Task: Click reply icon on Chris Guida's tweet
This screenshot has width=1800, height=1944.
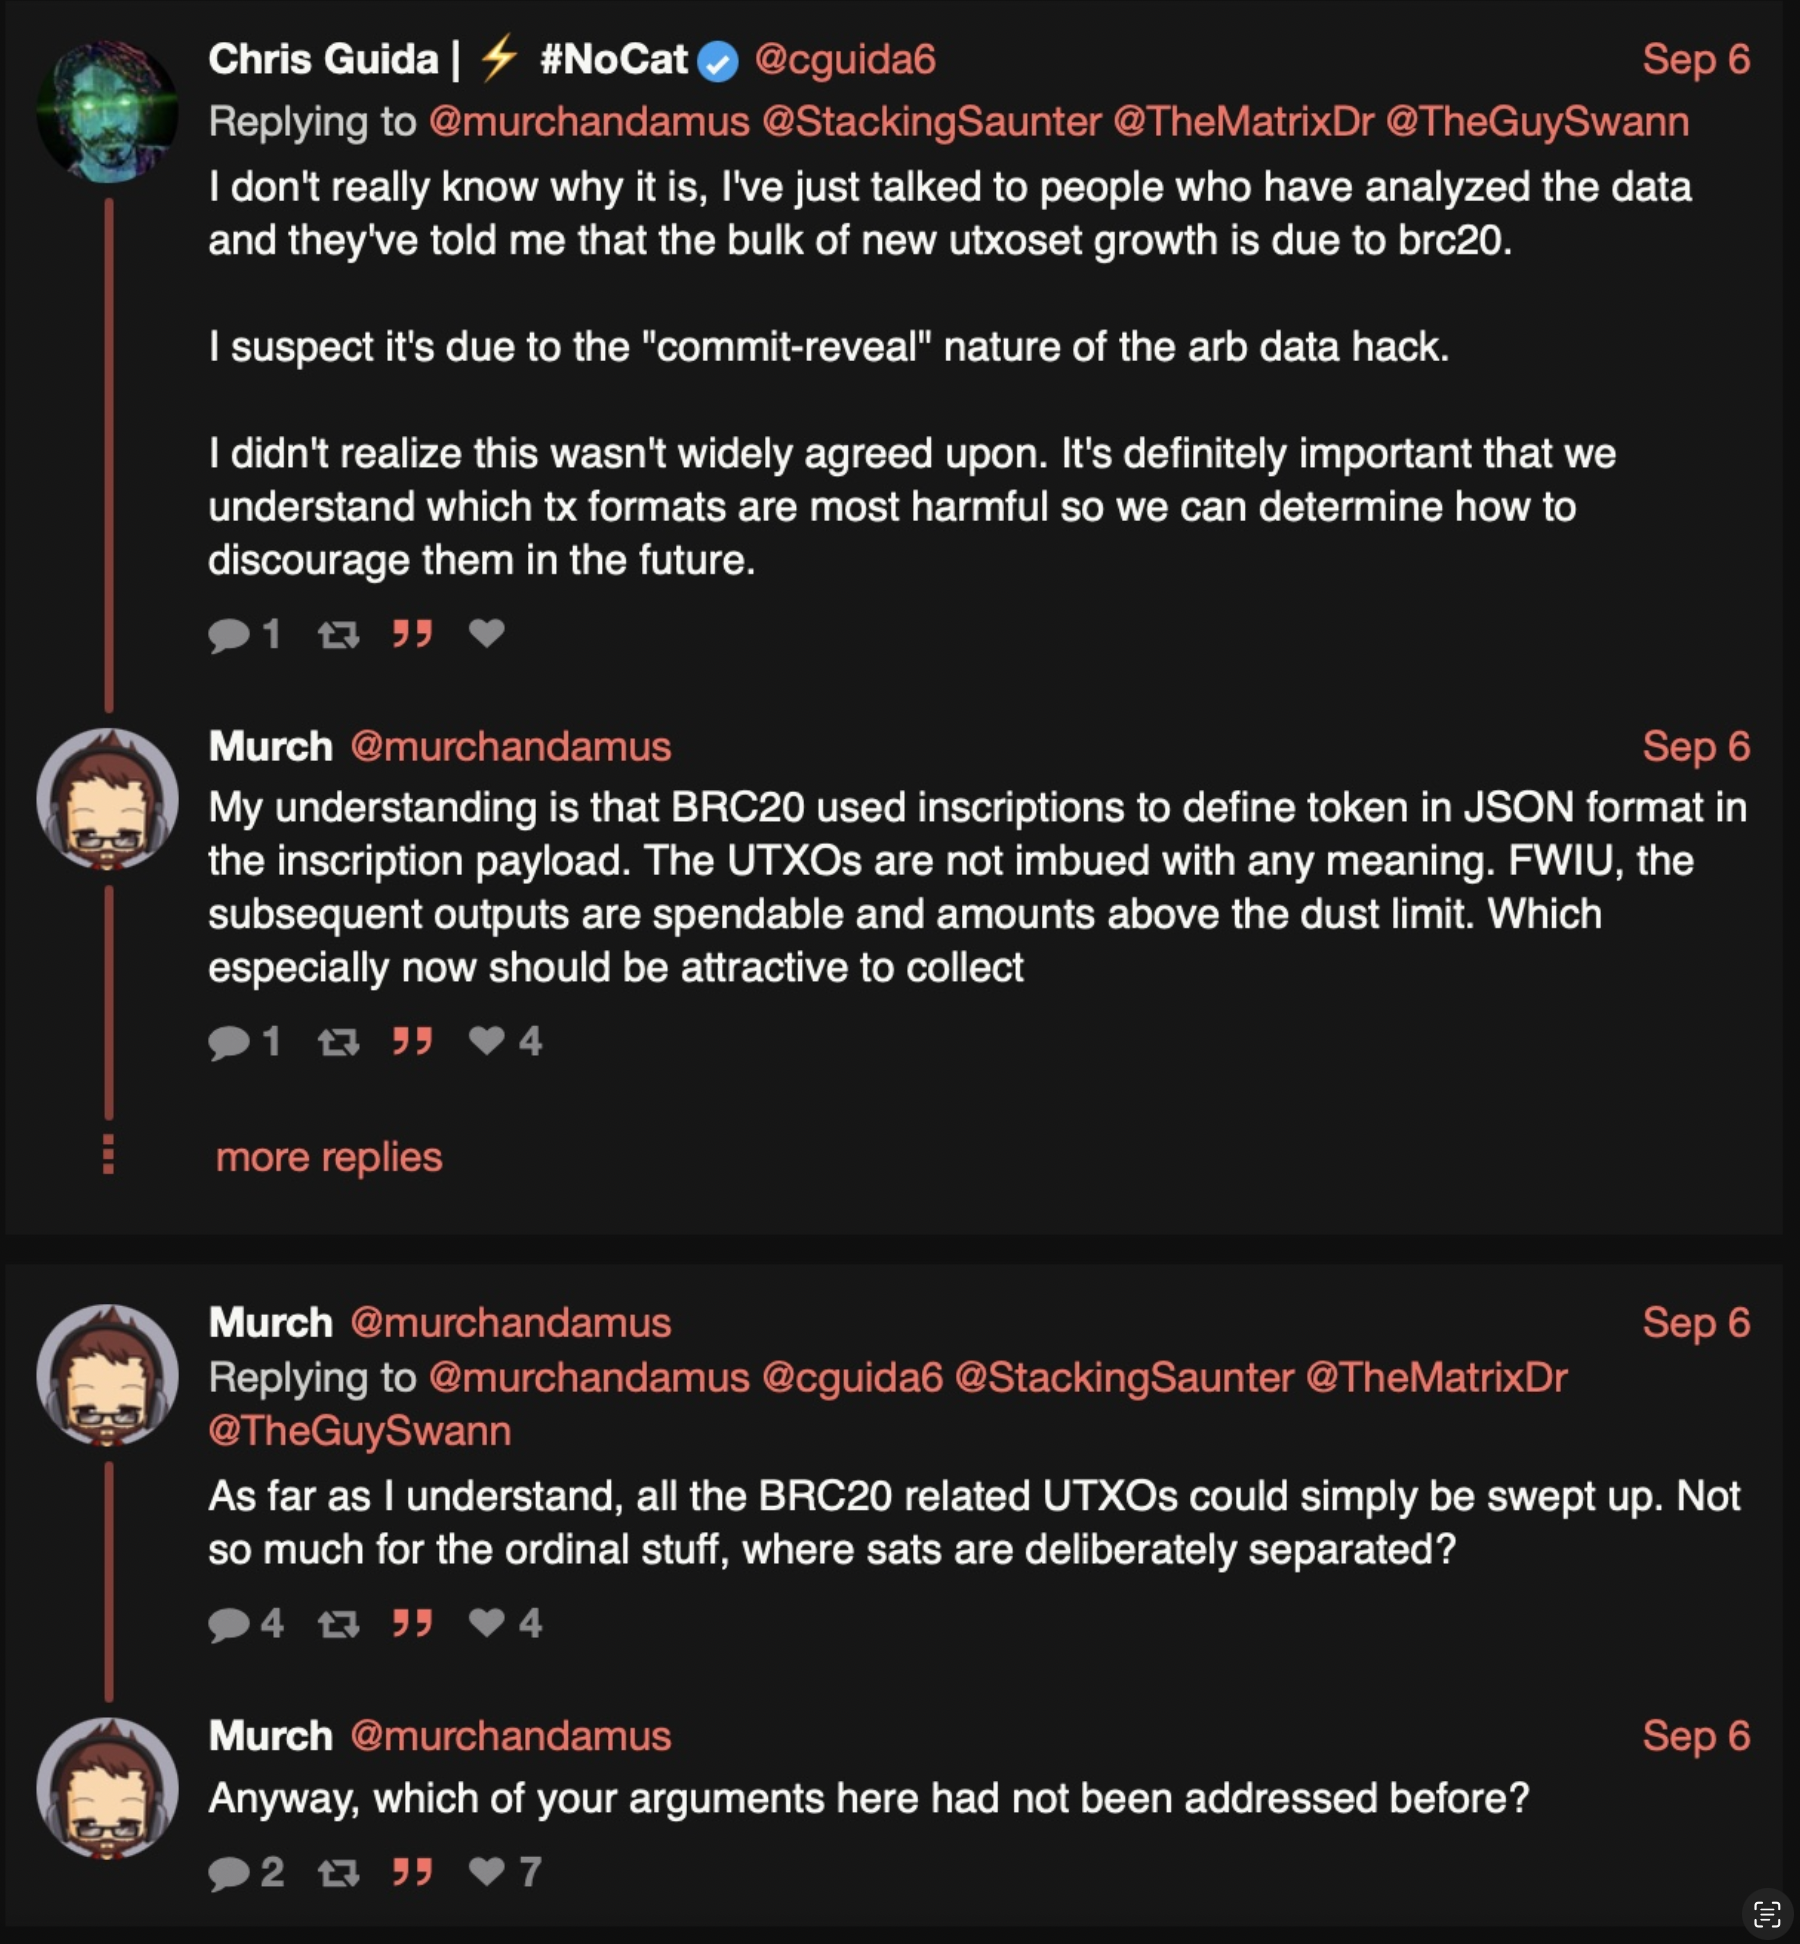Action: point(229,634)
